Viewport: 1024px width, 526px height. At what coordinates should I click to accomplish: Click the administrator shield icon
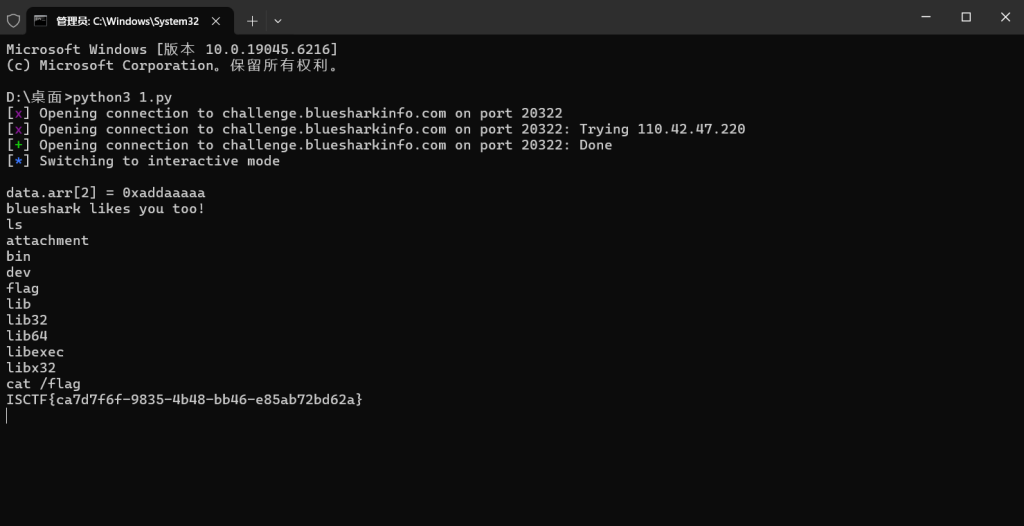13,20
